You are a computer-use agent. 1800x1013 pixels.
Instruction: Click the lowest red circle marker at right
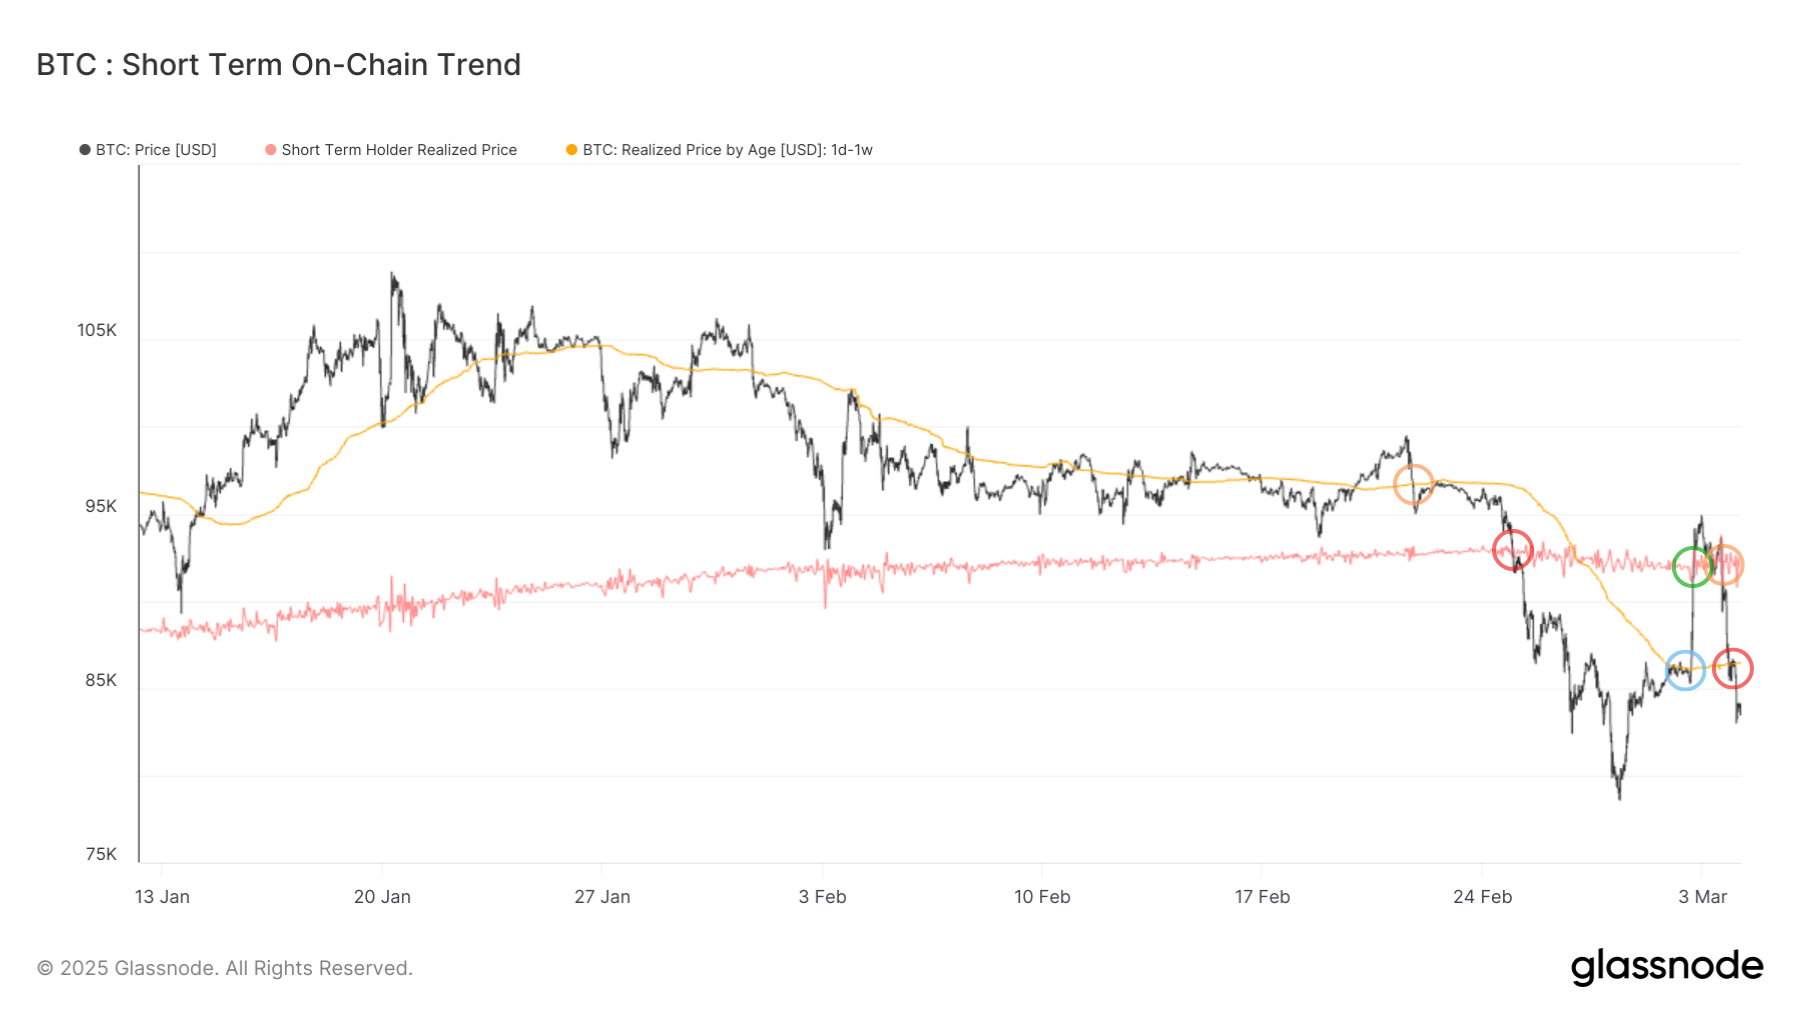tap(1732, 668)
